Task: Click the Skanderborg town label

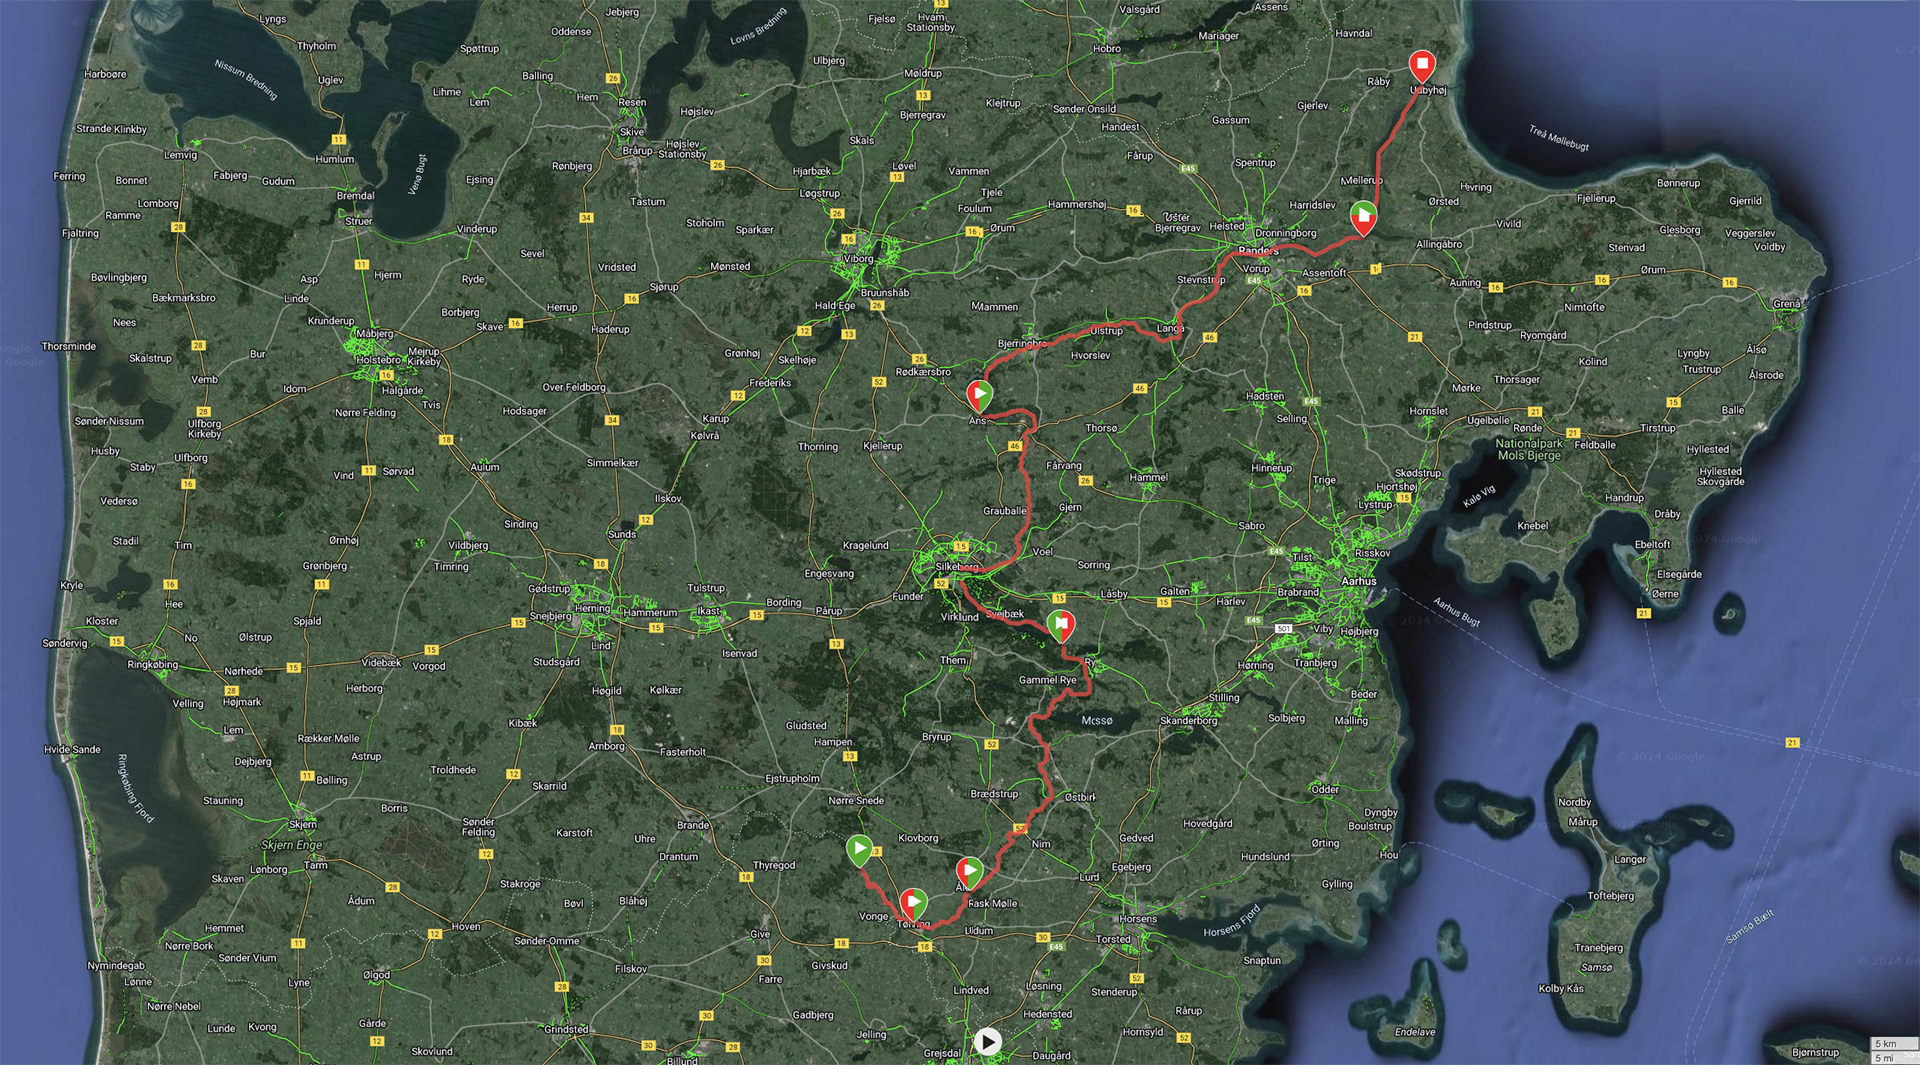Action: pyautogui.click(x=1189, y=721)
